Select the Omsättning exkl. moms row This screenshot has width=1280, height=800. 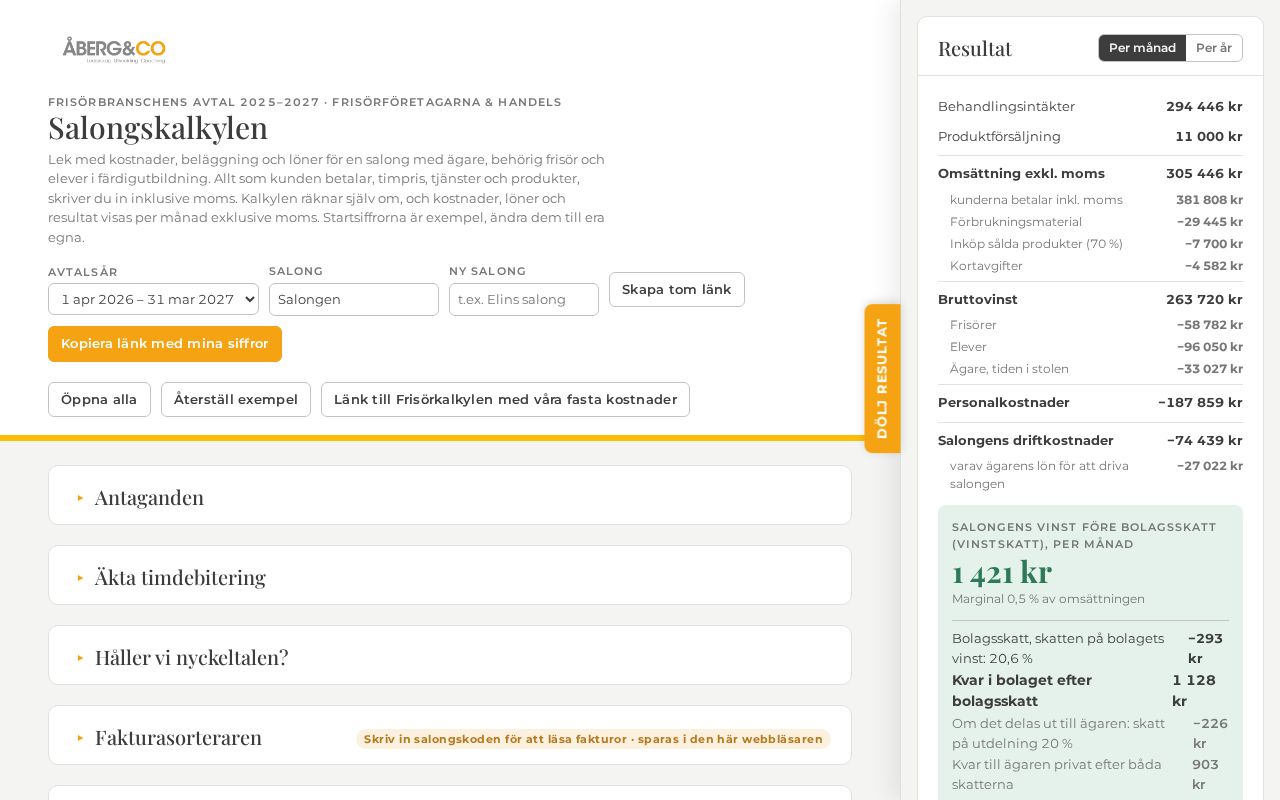click(x=1090, y=173)
